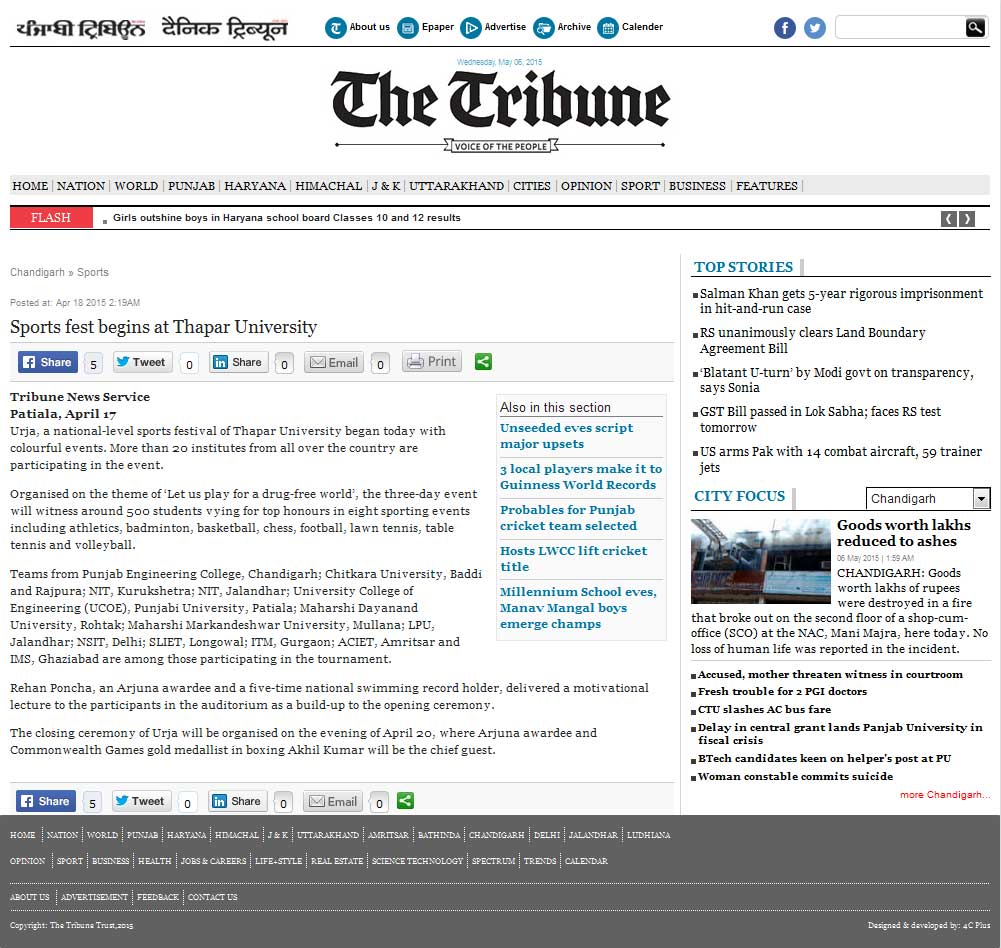
Task: Open green ShareThis icon near Print
Action: (x=483, y=362)
